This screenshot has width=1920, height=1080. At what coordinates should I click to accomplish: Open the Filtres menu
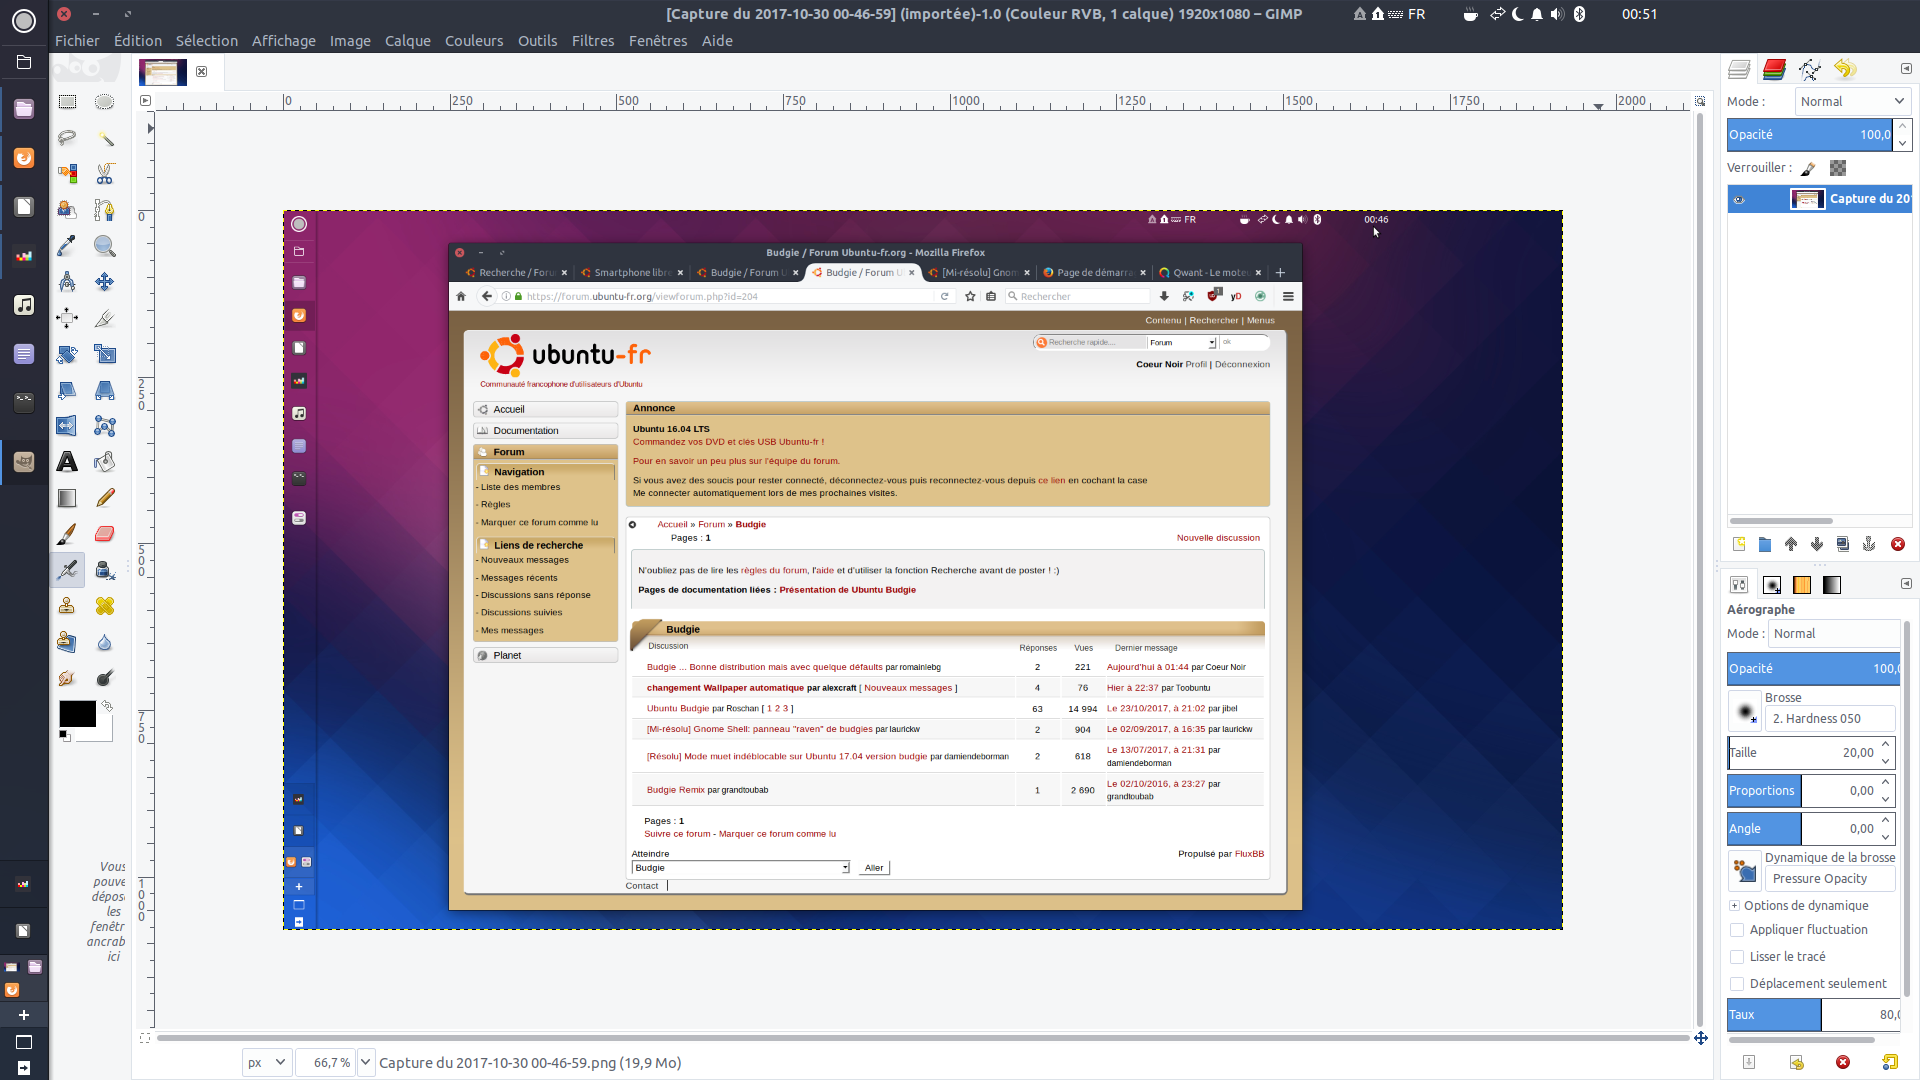[x=593, y=41]
